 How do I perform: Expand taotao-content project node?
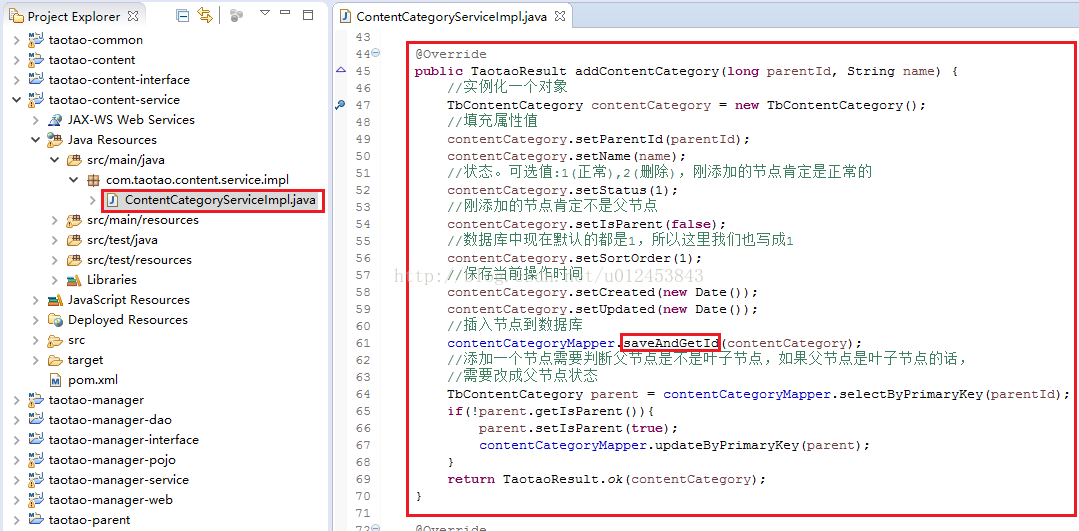point(17,60)
